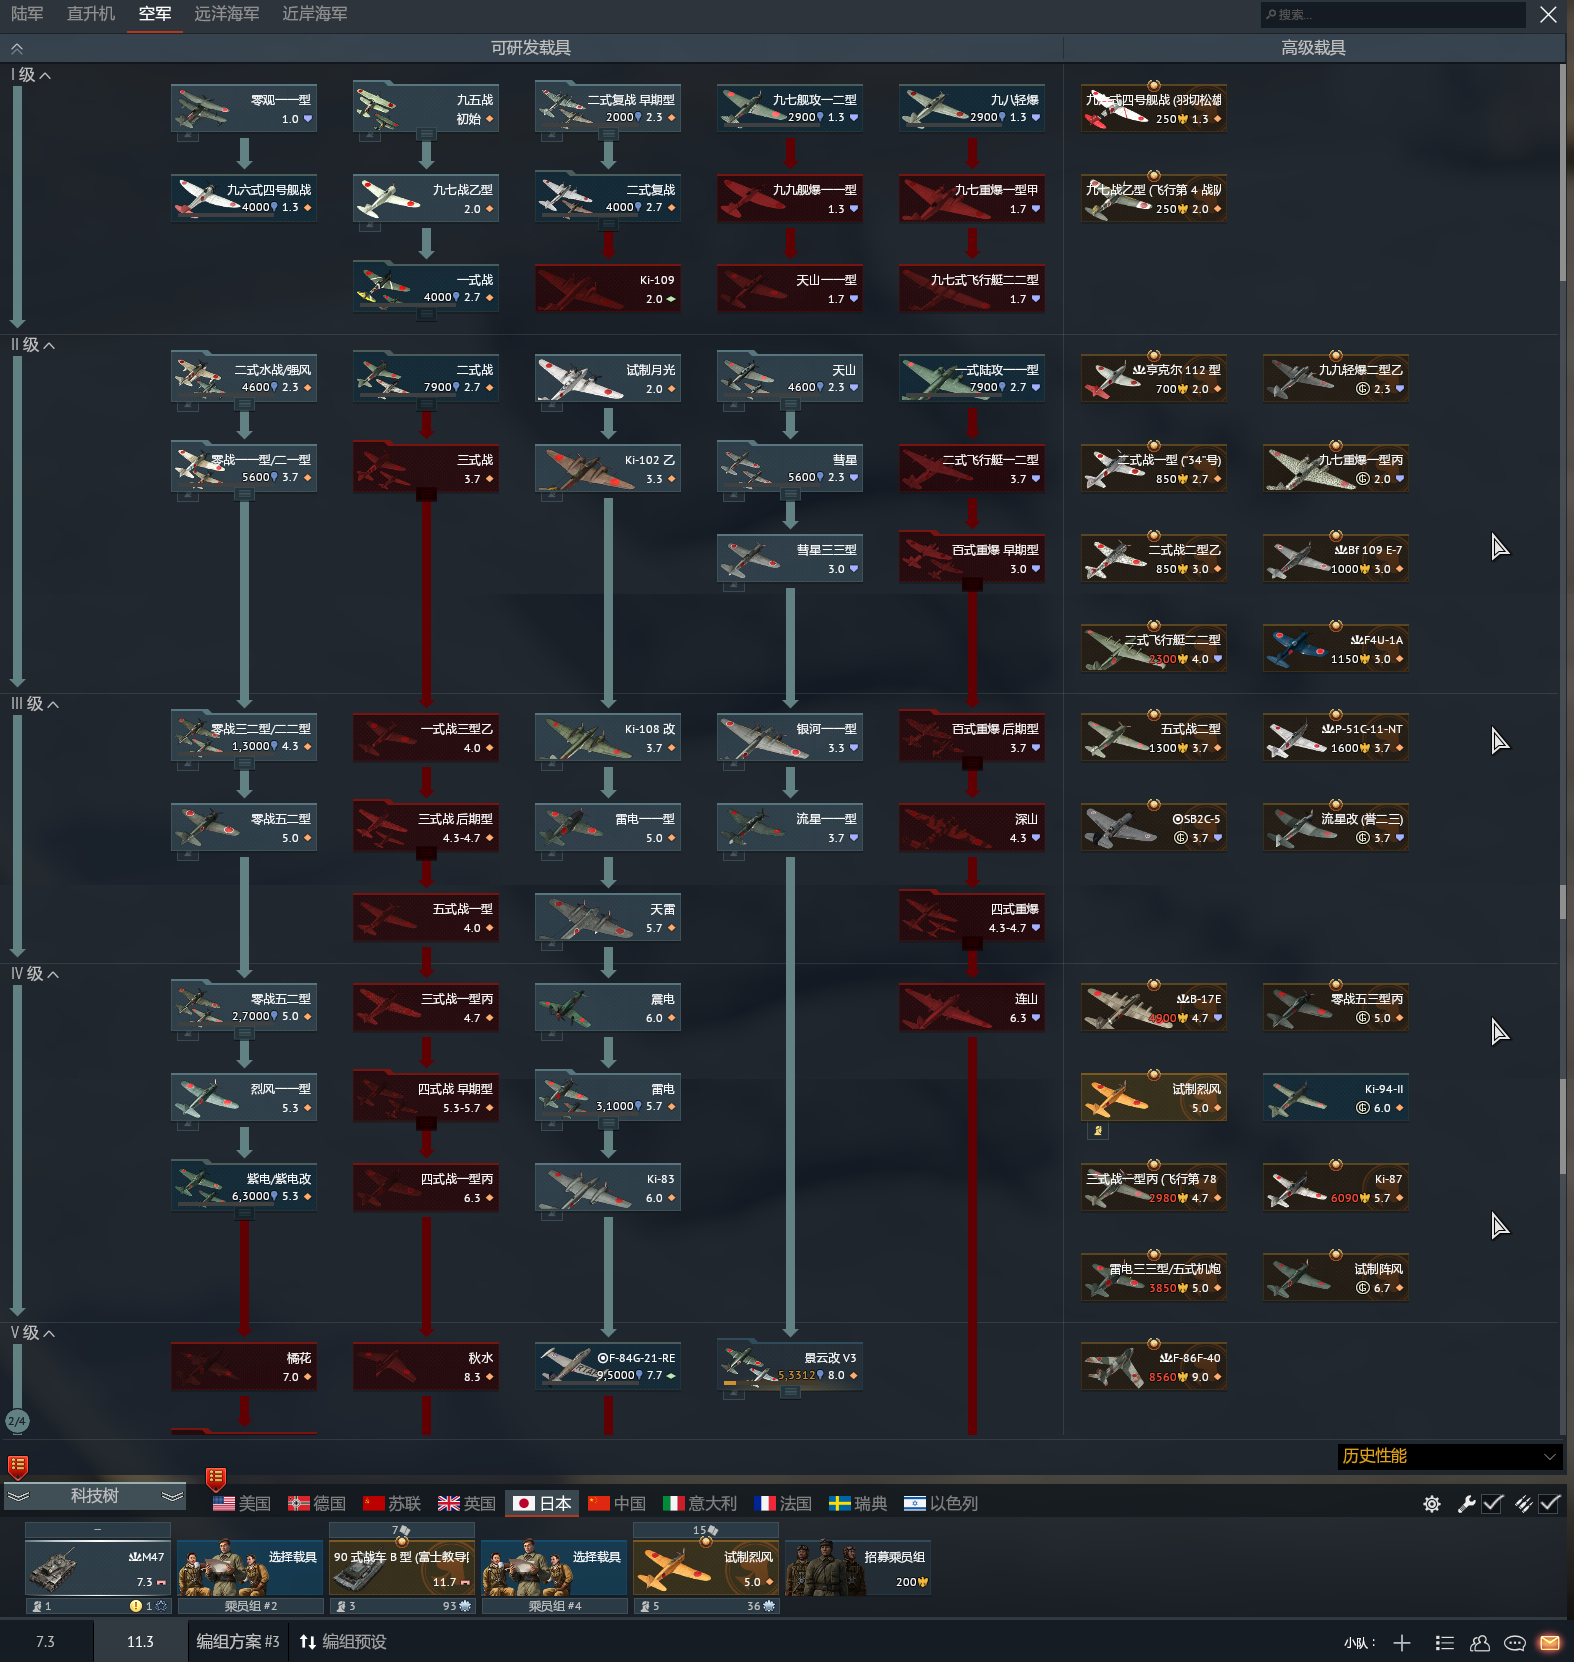This screenshot has height=1662, width=1574.
Task: Open the squad list icon
Action: [1444, 1642]
